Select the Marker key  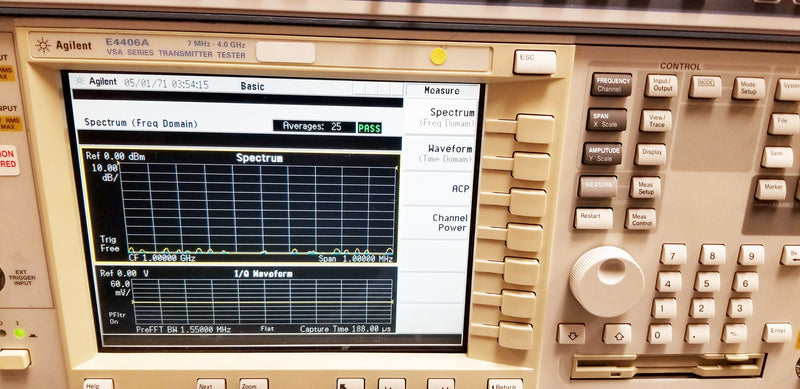pos(770,189)
